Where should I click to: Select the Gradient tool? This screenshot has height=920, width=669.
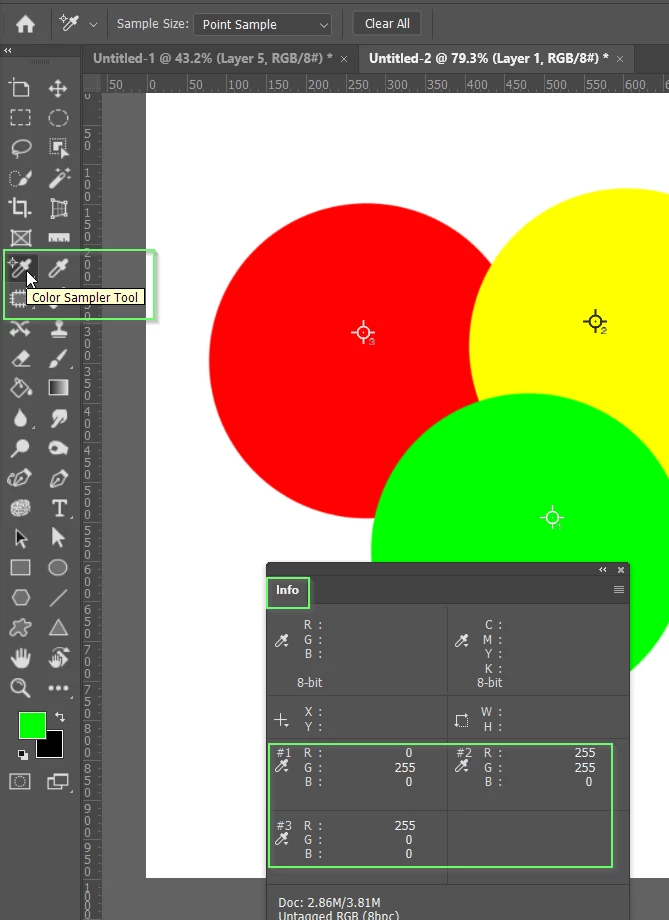58,388
